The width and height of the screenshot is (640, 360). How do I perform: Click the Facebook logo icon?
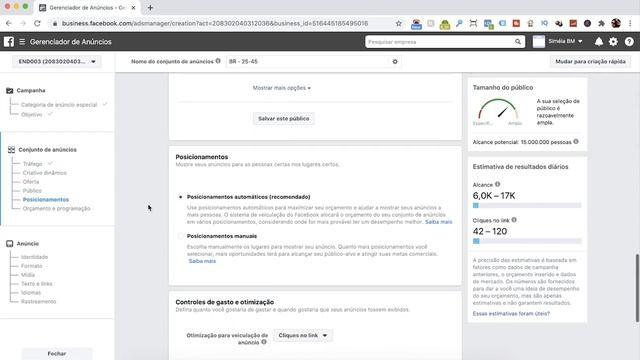click(x=9, y=42)
